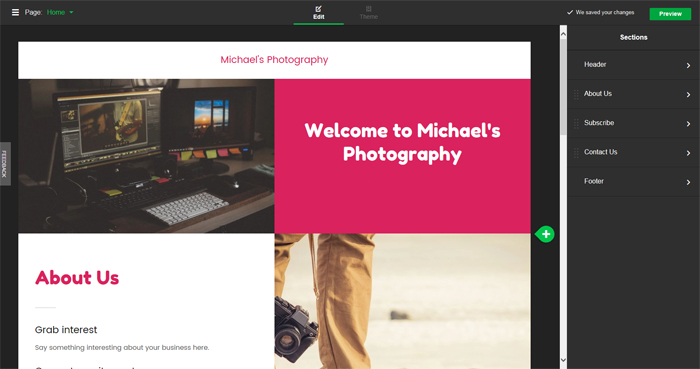Viewport: 700px width, 369px height.
Task: Expand the Header chevron arrow
Action: [688, 66]
